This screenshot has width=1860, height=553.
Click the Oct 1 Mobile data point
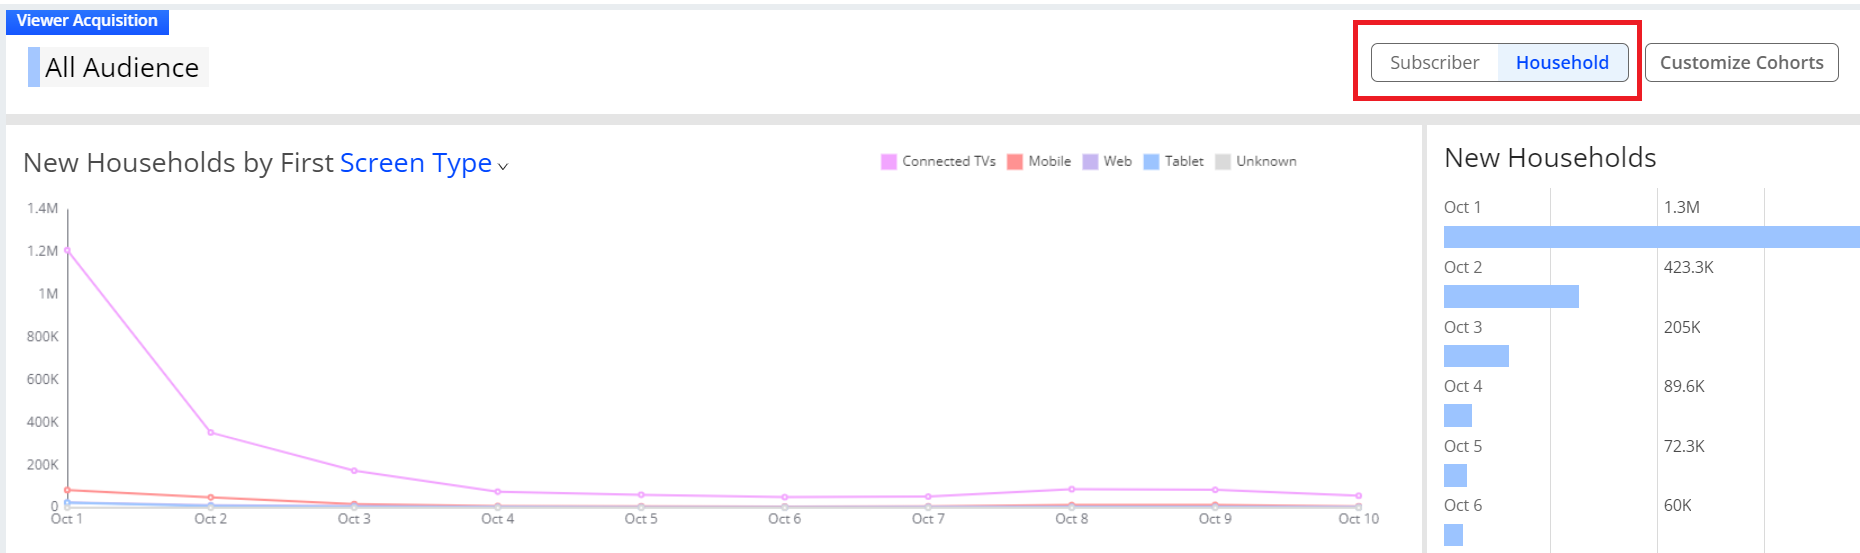tap(67, 490)
